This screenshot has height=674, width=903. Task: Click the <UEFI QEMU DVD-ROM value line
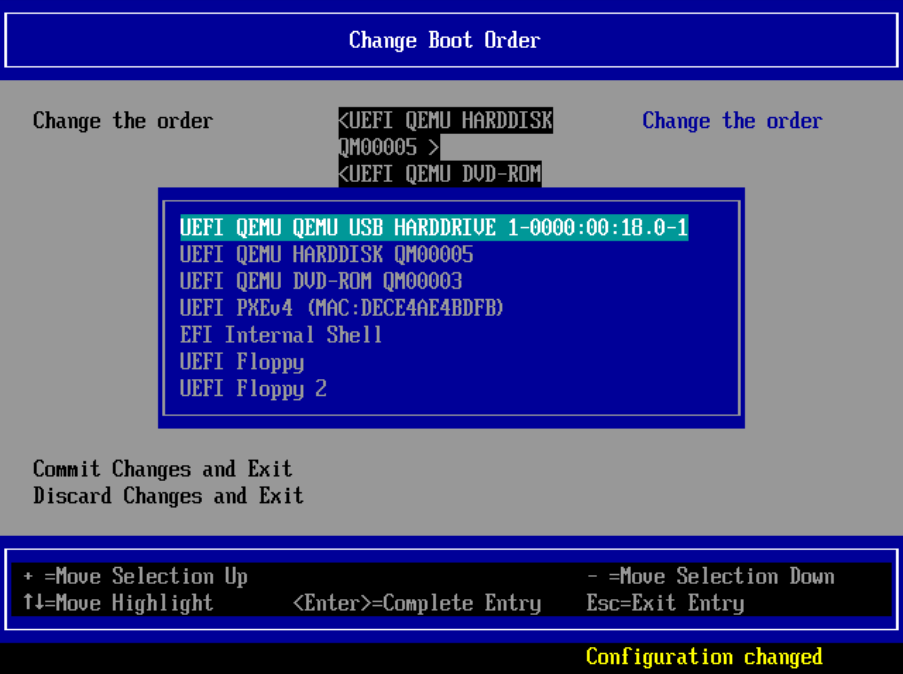click(439, 174)
